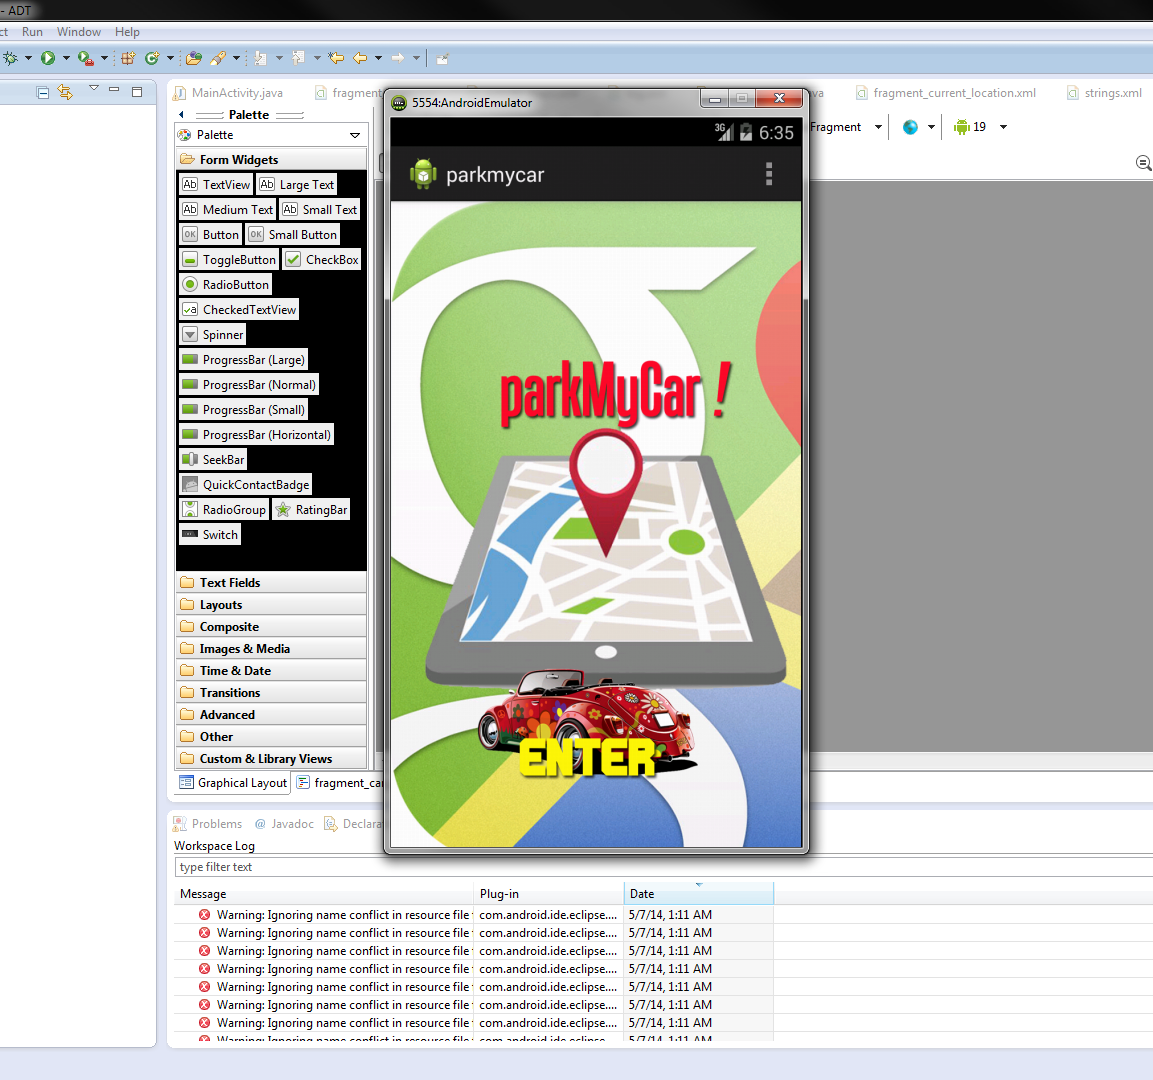Select the SeekBar palette widget
This screenshot has height=1080, width=1153.
click(x=213, y=459)
